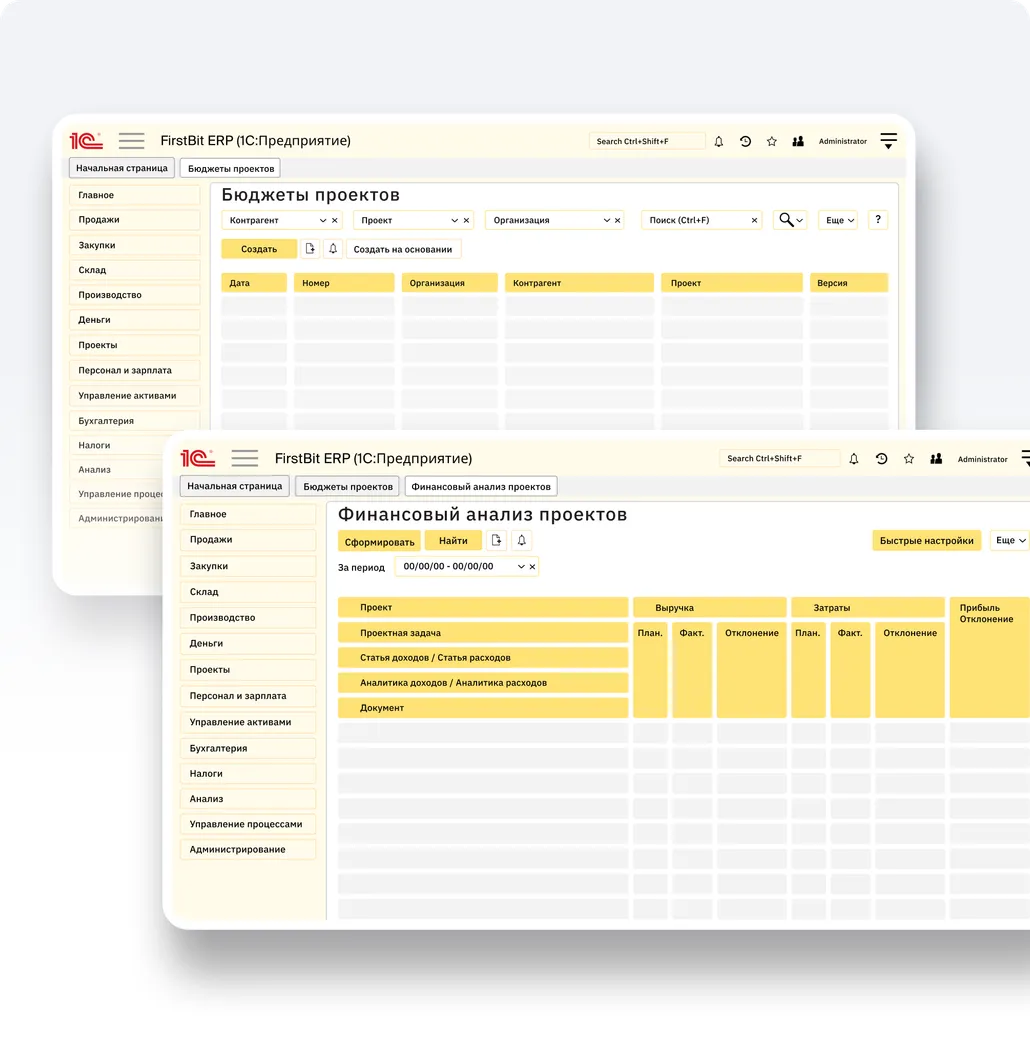Click the document icon next to Создать button
The height and width of the screenshot is (1038, 1030).
click(x=310, y=249)
